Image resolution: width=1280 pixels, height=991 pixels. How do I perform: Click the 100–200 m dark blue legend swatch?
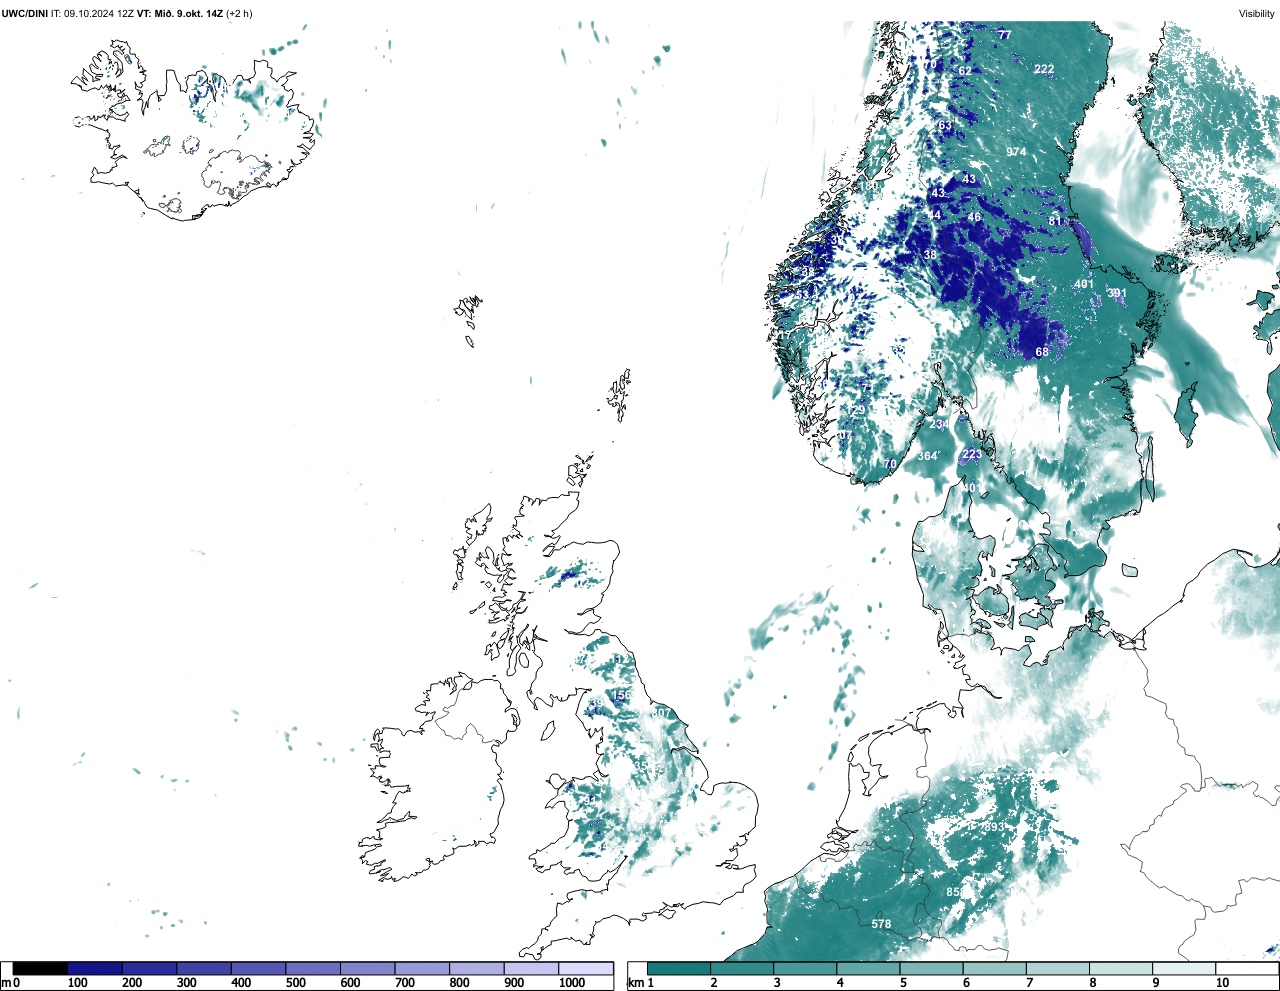pyautogui.click(x=95, y=968)
